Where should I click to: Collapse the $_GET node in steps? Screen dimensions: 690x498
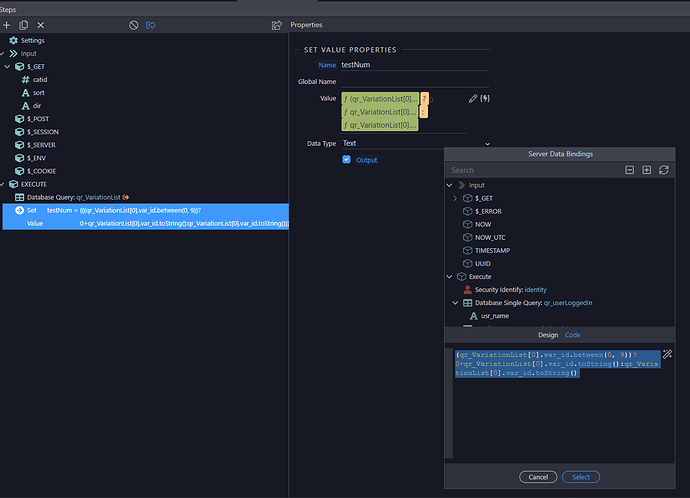7,66
